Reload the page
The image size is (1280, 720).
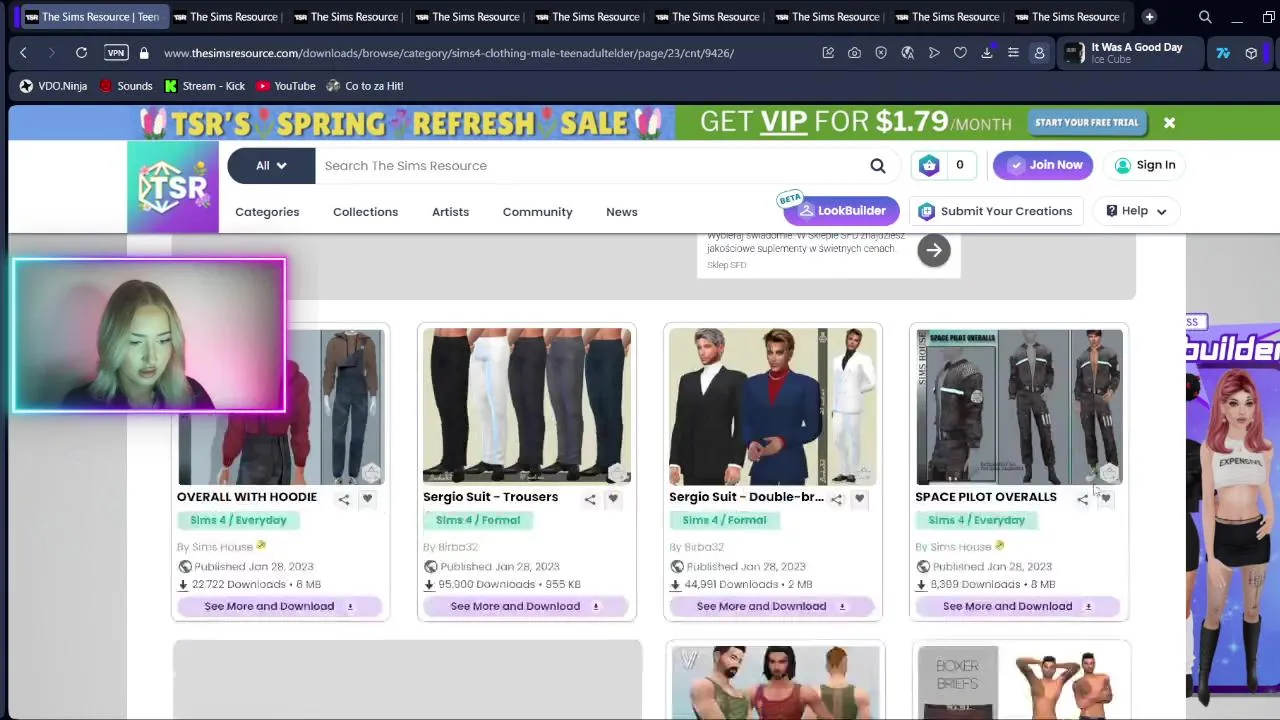tap(81, 53)
